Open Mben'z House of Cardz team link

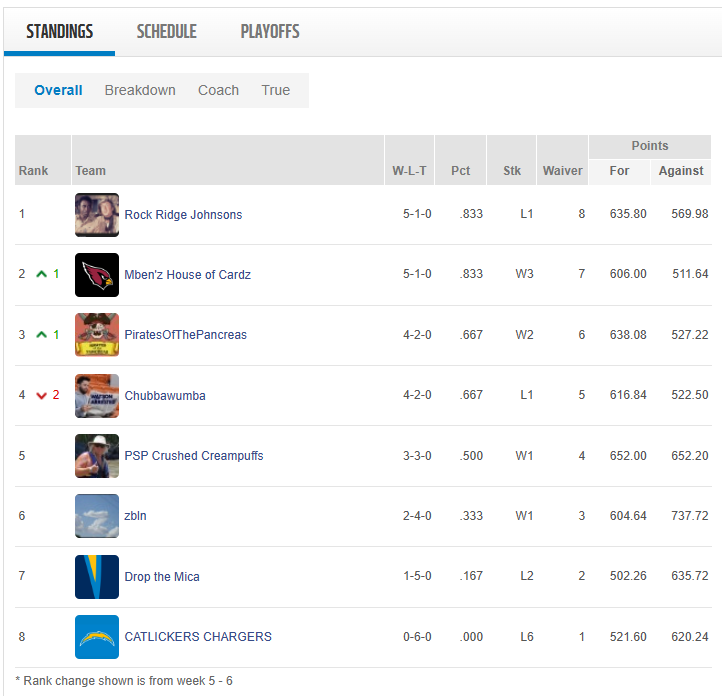[187, 275]
